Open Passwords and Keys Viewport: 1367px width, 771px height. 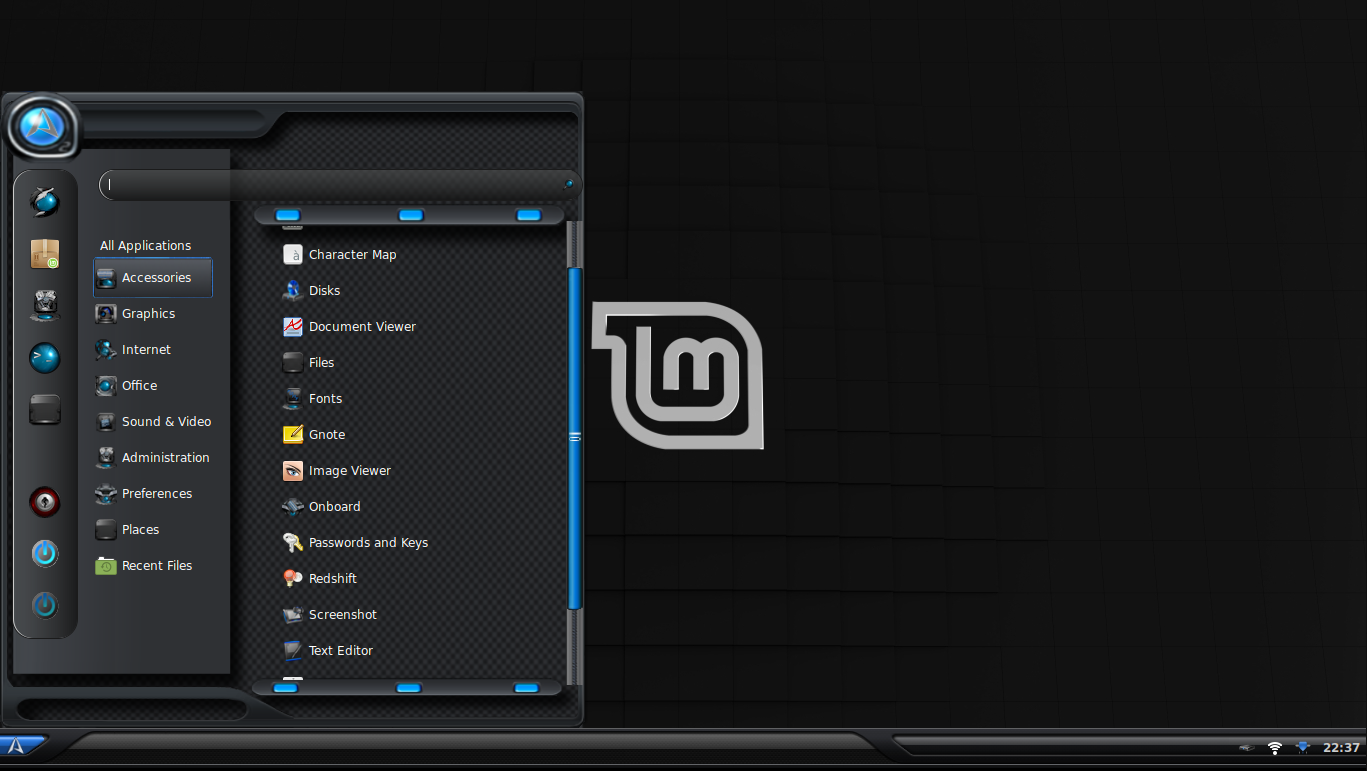coord(367,543)
